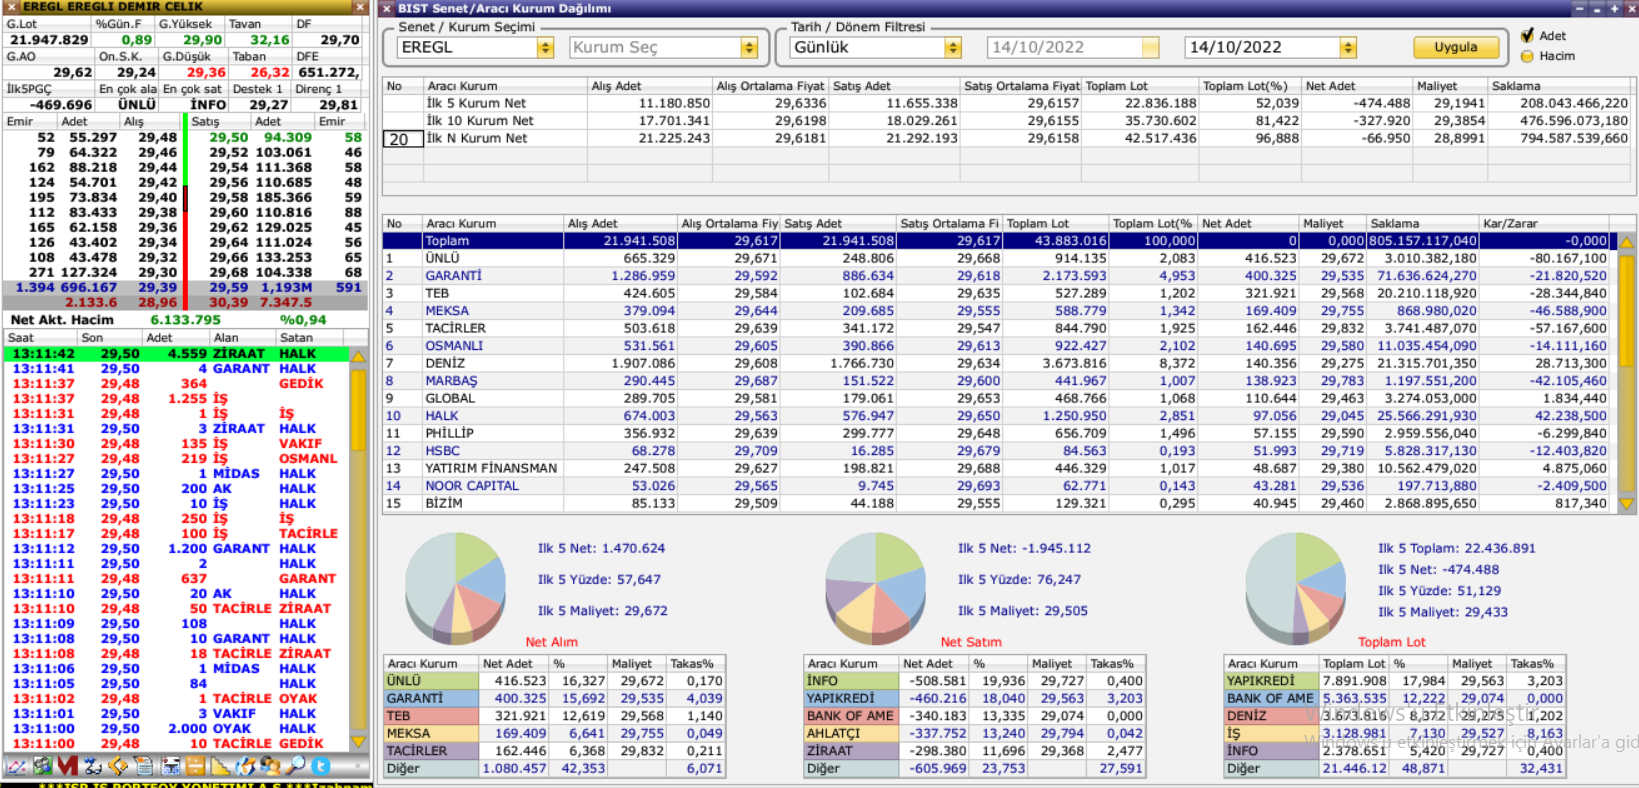1639x788 pixels.
Task: Click the Alan column header in the trade list
Action: 242,338
